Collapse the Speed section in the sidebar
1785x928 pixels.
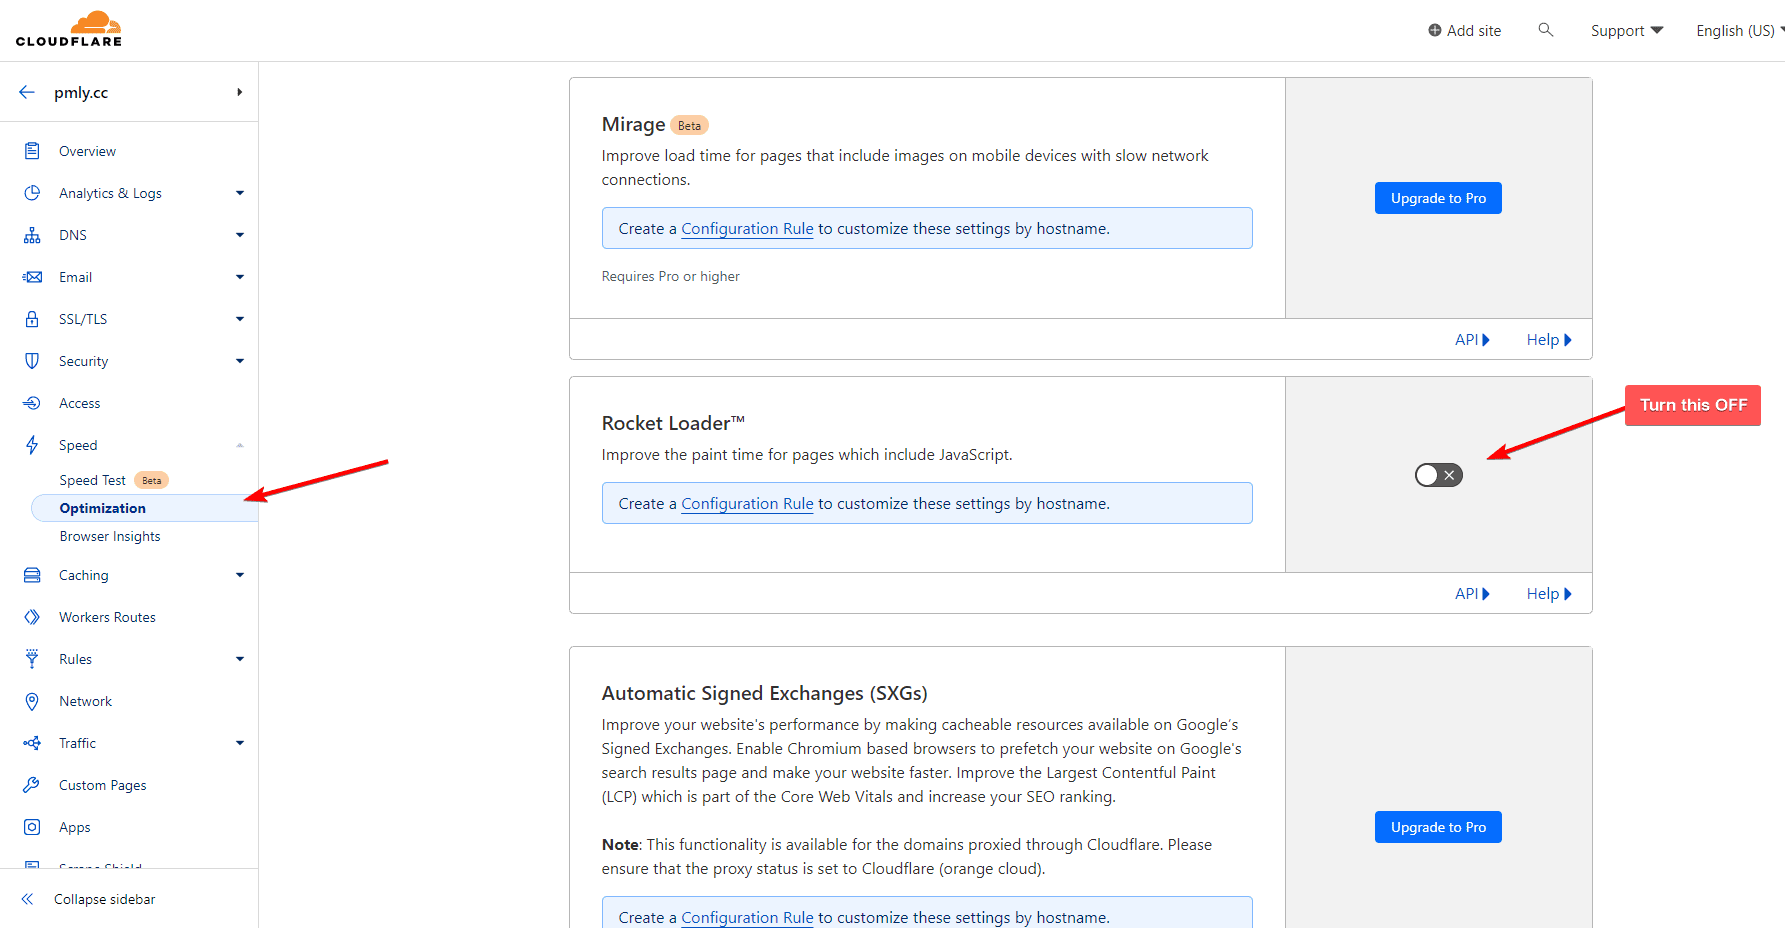[x=239, y=444]
